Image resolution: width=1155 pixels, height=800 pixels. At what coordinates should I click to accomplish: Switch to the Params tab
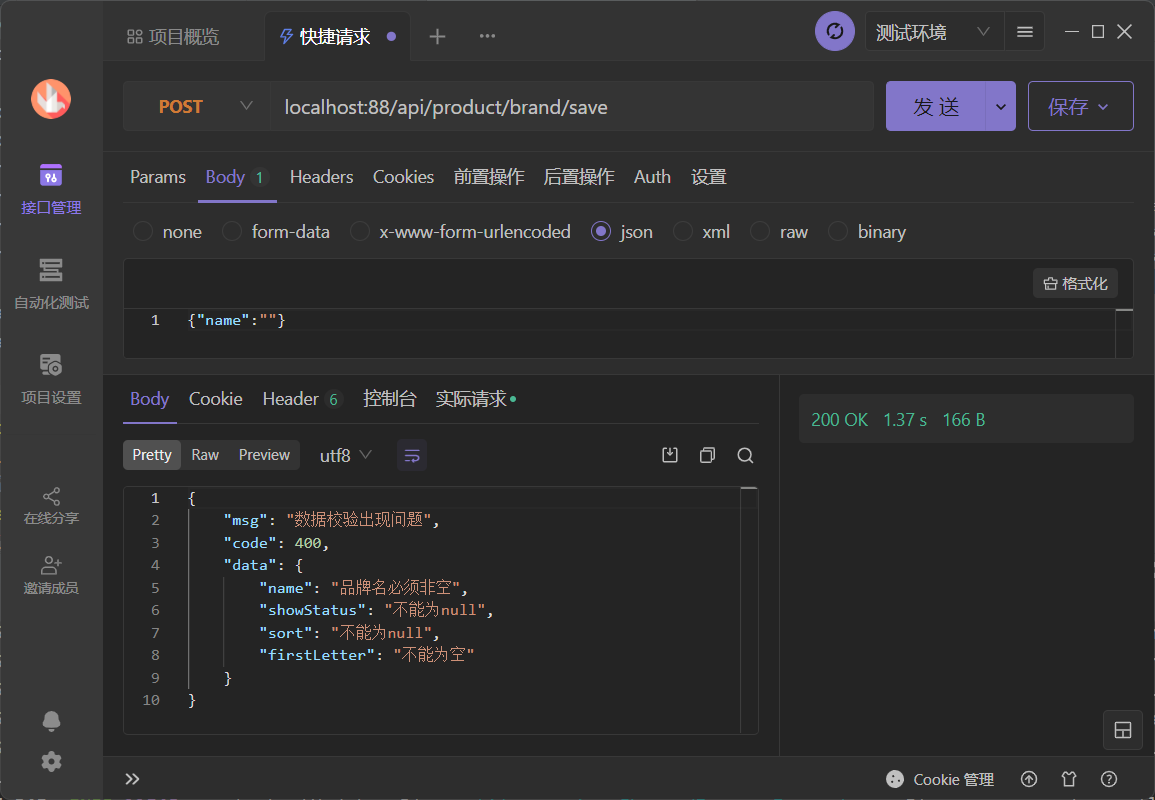point(158,177)
